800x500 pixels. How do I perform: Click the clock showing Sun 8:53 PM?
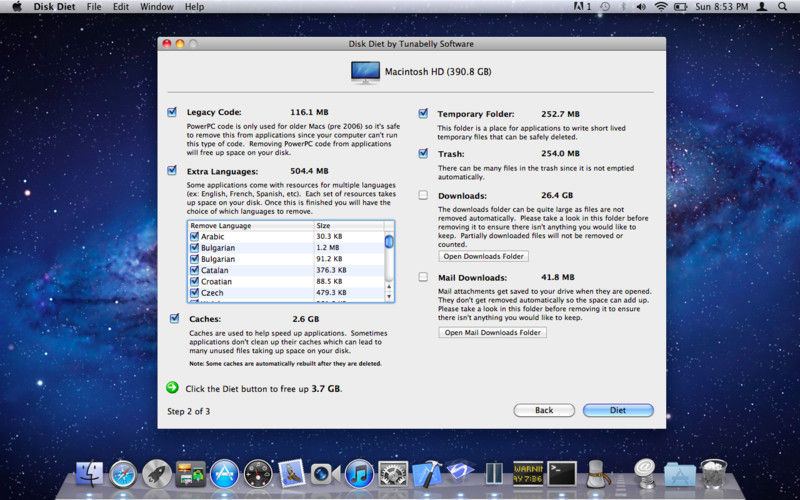click(x=721, y=7)
